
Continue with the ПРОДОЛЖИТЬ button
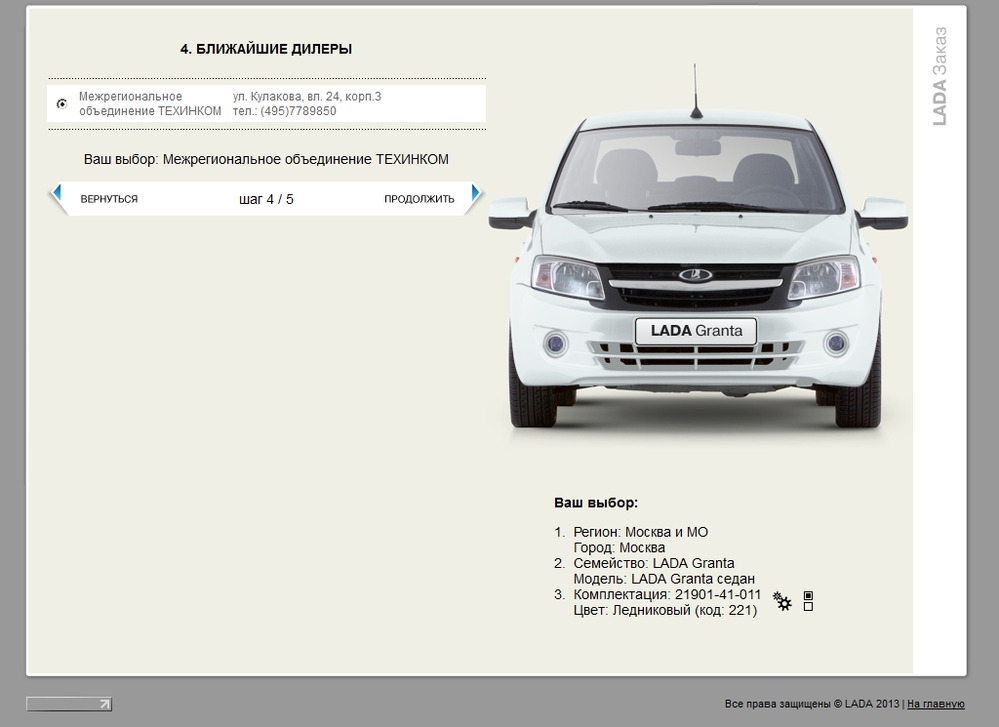tap(419, 199)
